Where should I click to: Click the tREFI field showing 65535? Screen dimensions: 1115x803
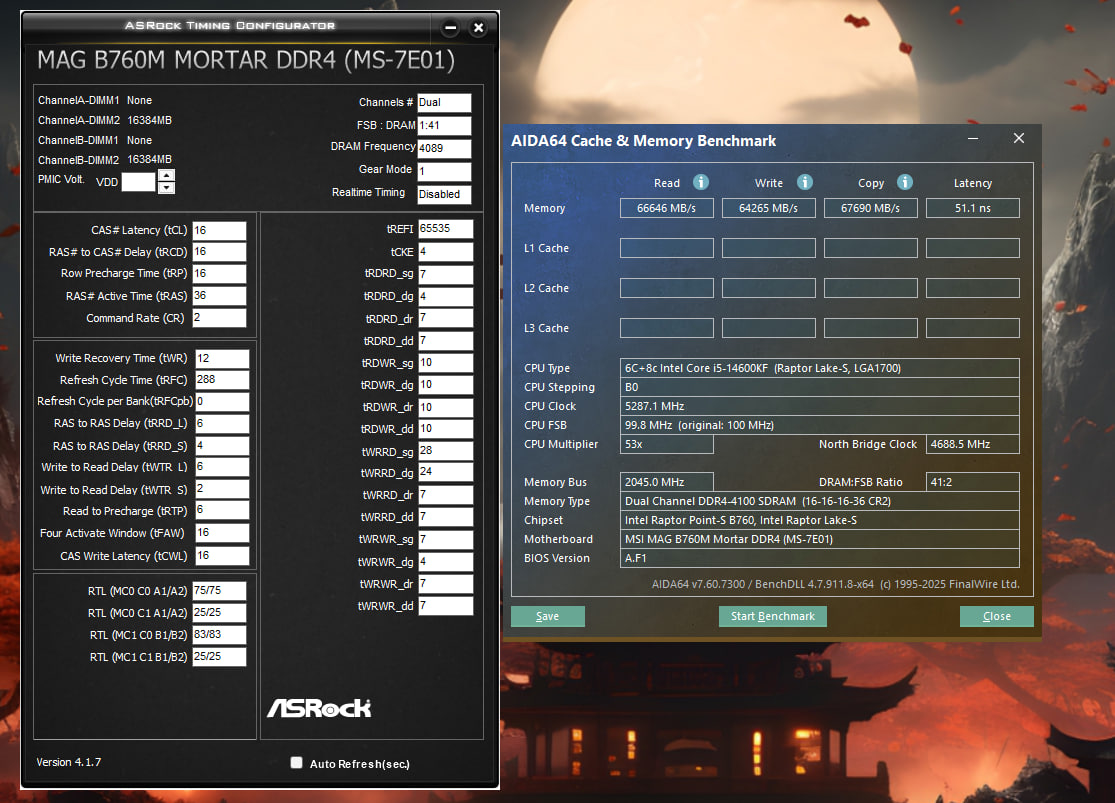[x=446, y=229]
